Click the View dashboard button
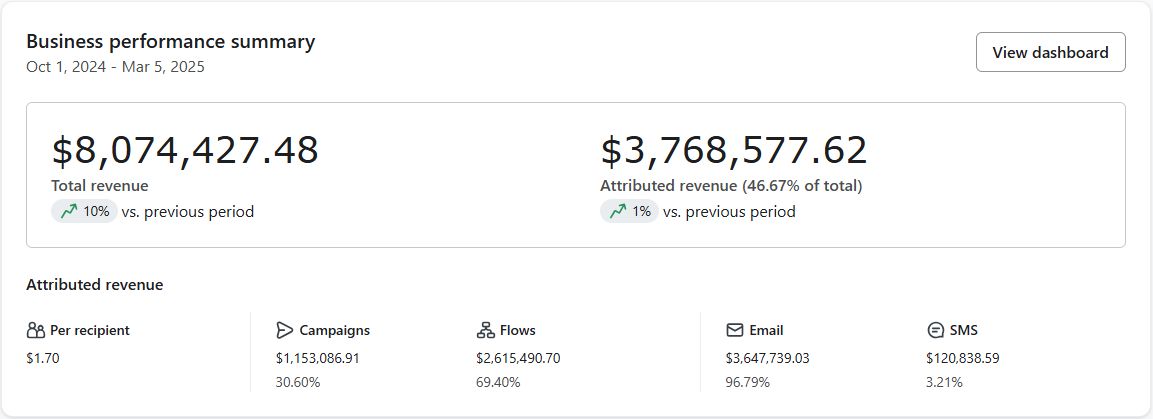This screenshot has height=419, width=1153. (1050, 53)
